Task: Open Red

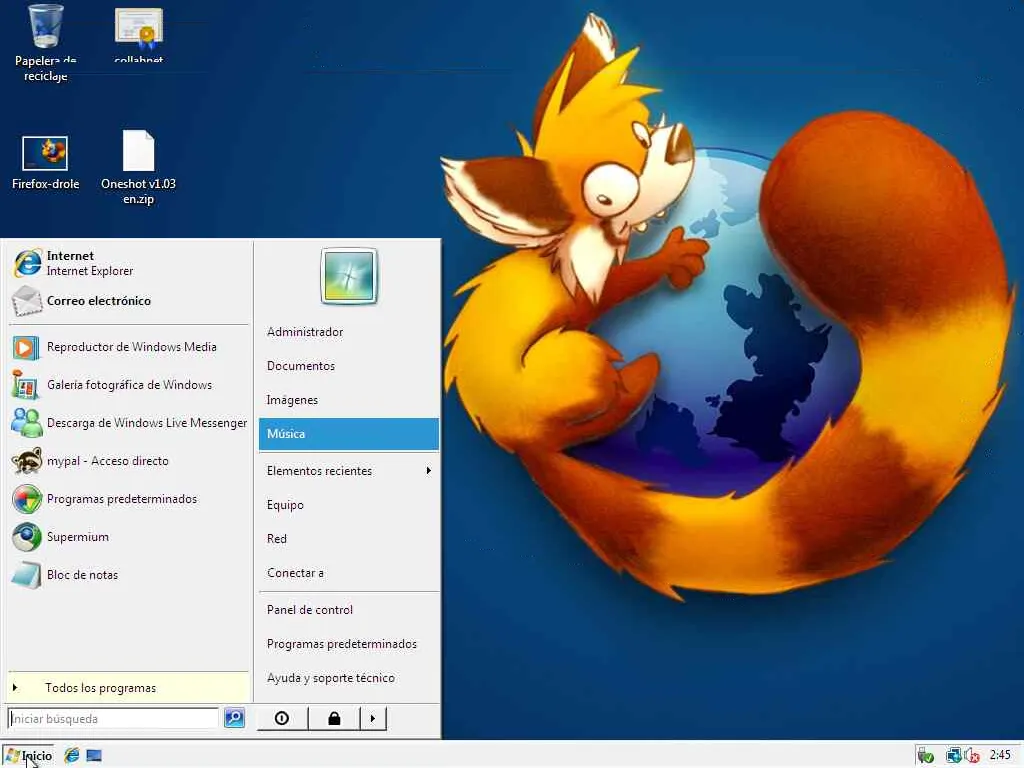Action: [x=349, y=539]
